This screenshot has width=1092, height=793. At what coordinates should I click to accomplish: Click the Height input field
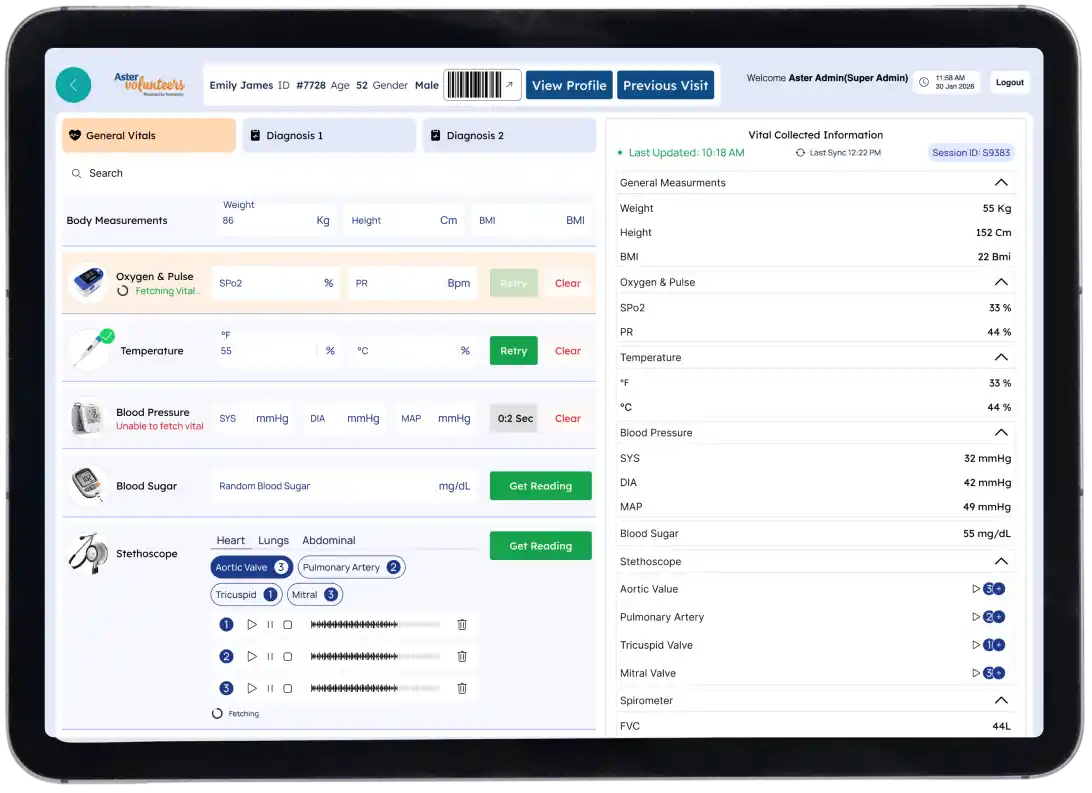[x=404, y=220]
